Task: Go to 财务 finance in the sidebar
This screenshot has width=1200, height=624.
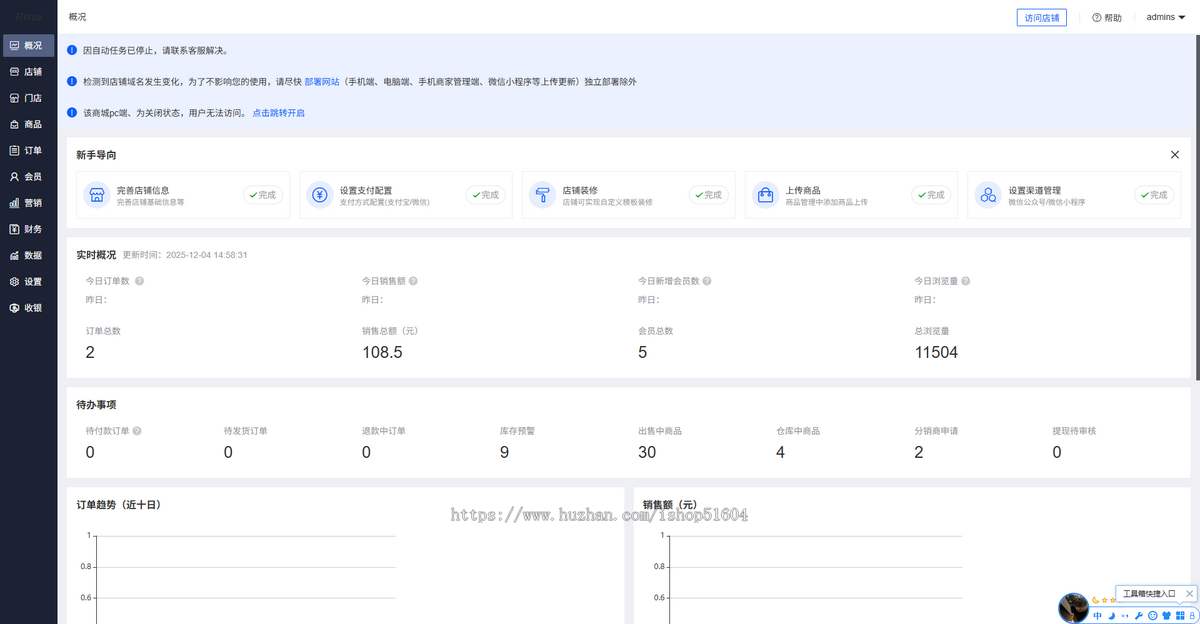Action: point(28,229)
